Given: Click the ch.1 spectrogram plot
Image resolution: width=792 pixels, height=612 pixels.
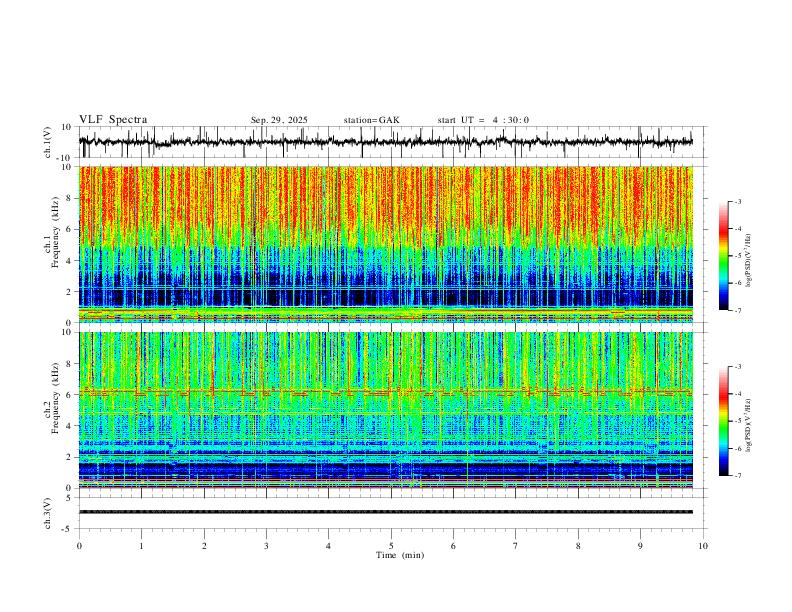Looking at the screenshot, I should click(x=386, y=244).
